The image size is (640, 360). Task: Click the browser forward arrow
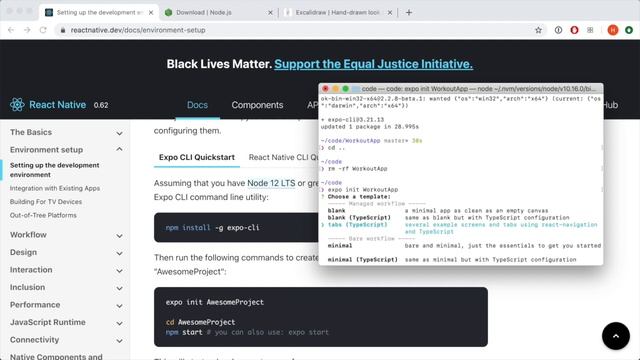tap(27, 30)
